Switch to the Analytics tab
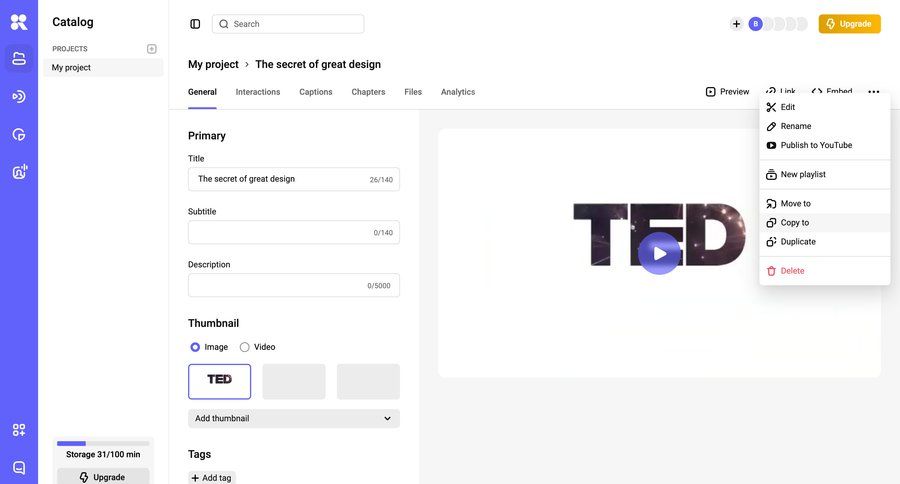Image resolution: width=900 pixels, height=484 pixels. (458, 92)
